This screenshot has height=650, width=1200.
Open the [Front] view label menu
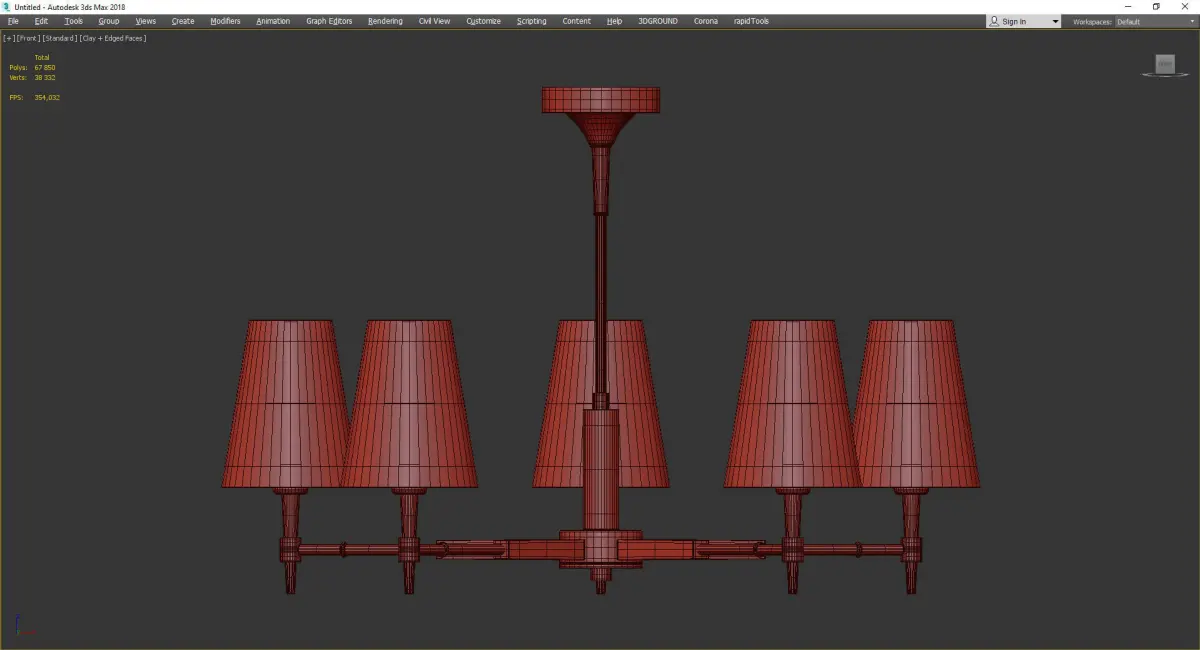[28, 38]
